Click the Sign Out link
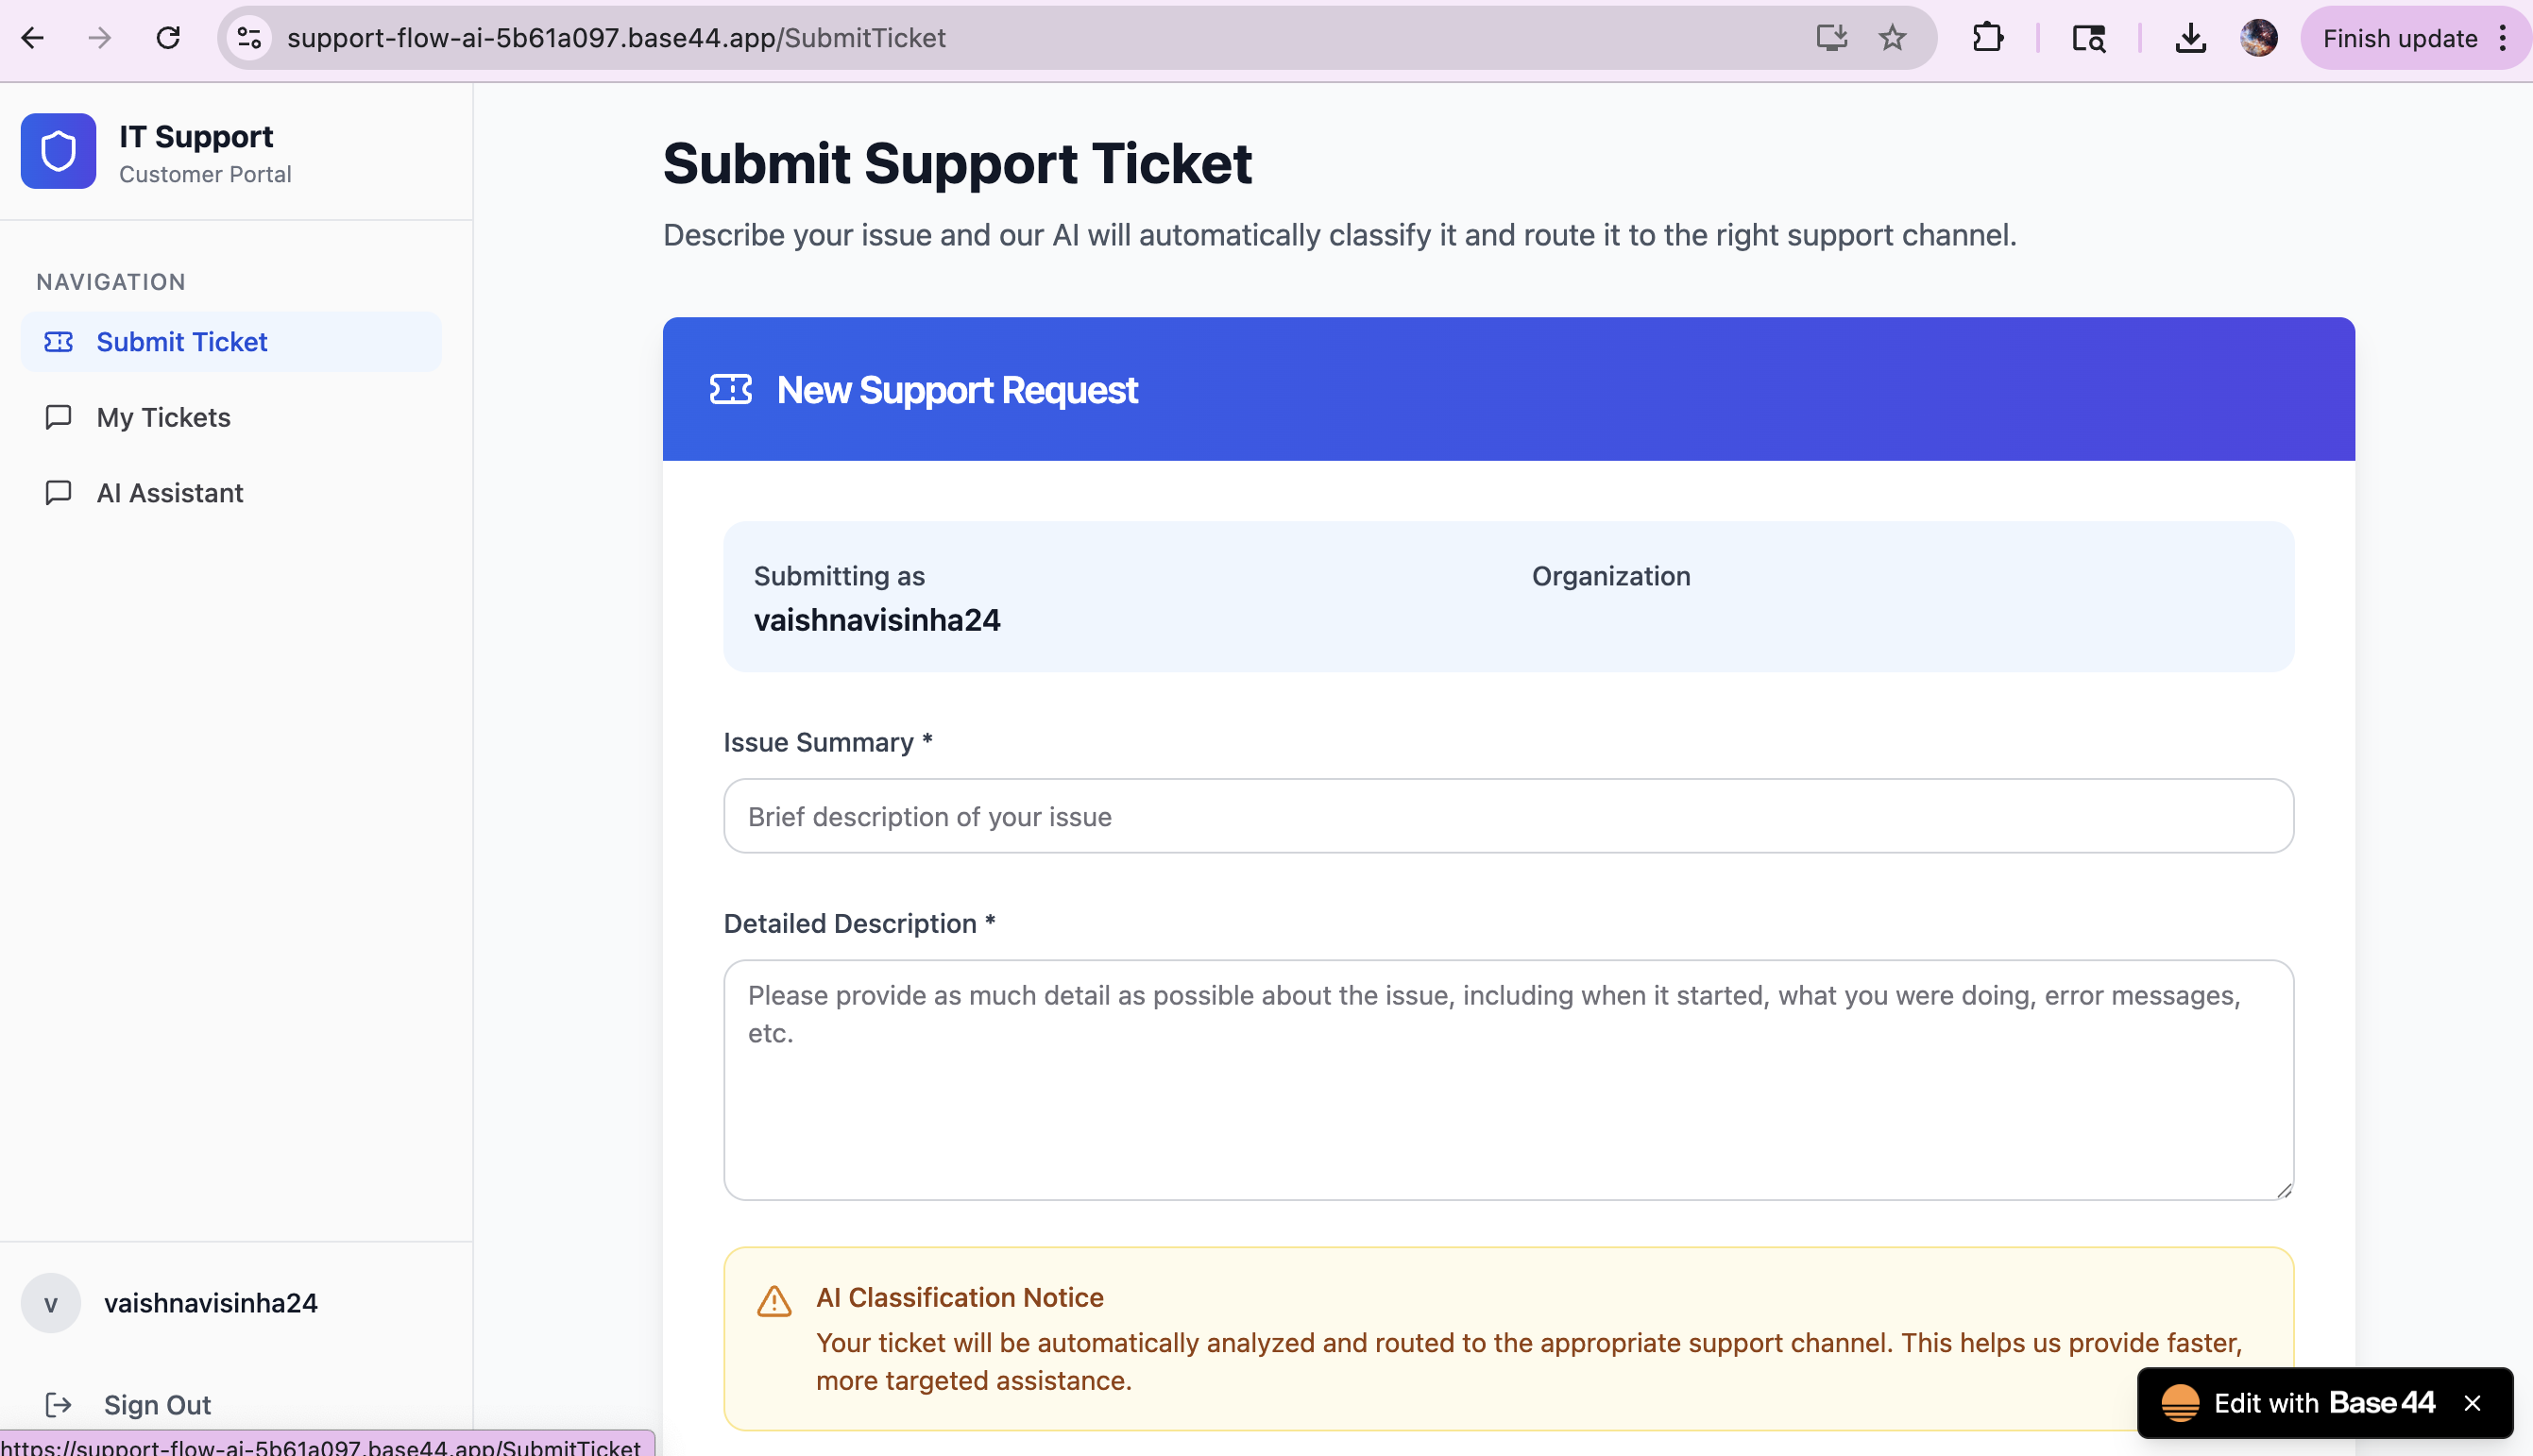This screenshot has width=2533, height=1456. 157,1404
